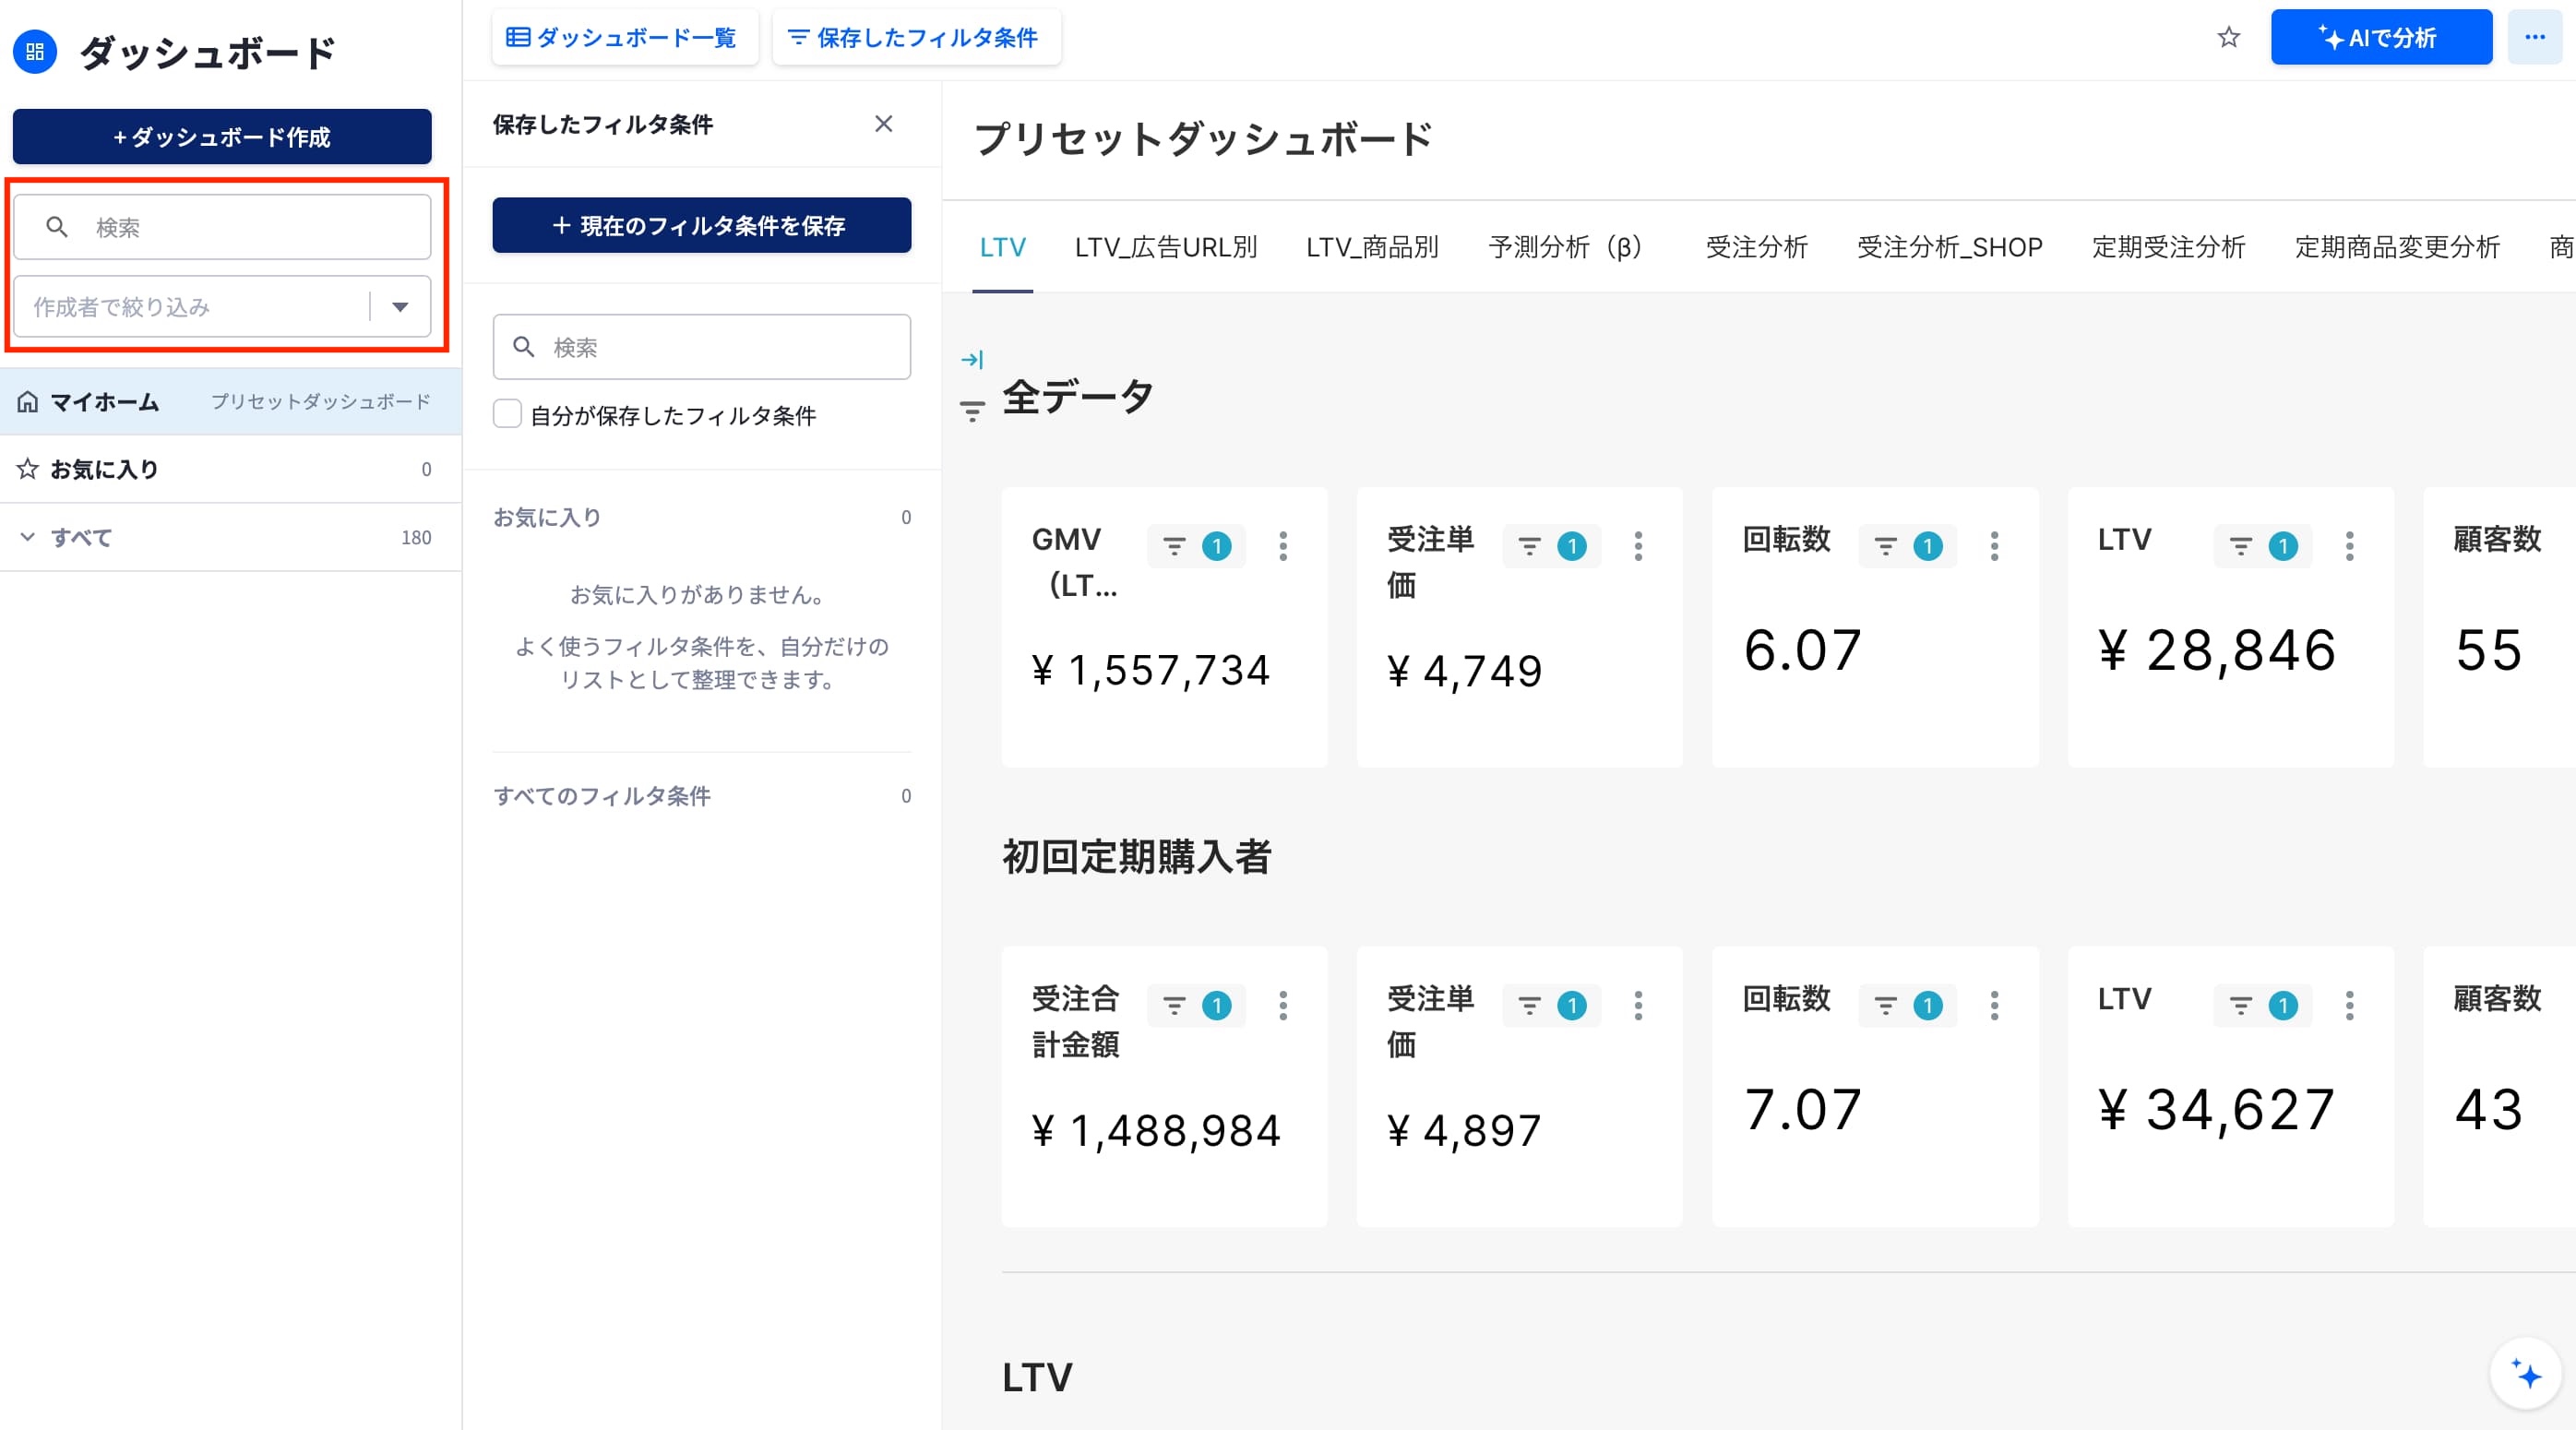Viewport: 2576px width, 1430px height.
Task: Switch to the LTV_商品別 tab
Action: pyautogui.click(x=1372, y=247)
